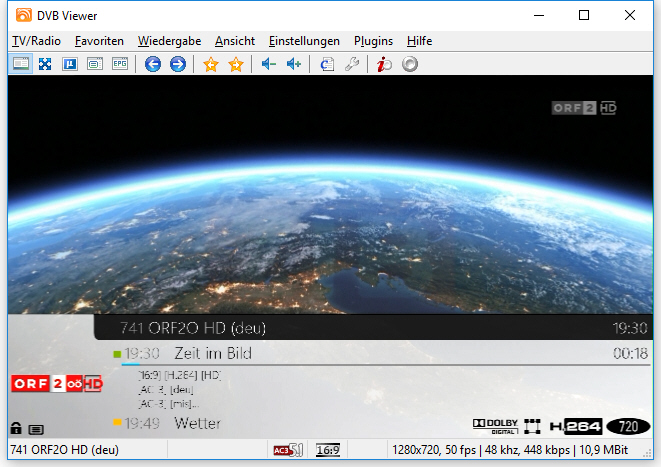
Task: Click the '00:18' elapsed time value
Action: 630,353
